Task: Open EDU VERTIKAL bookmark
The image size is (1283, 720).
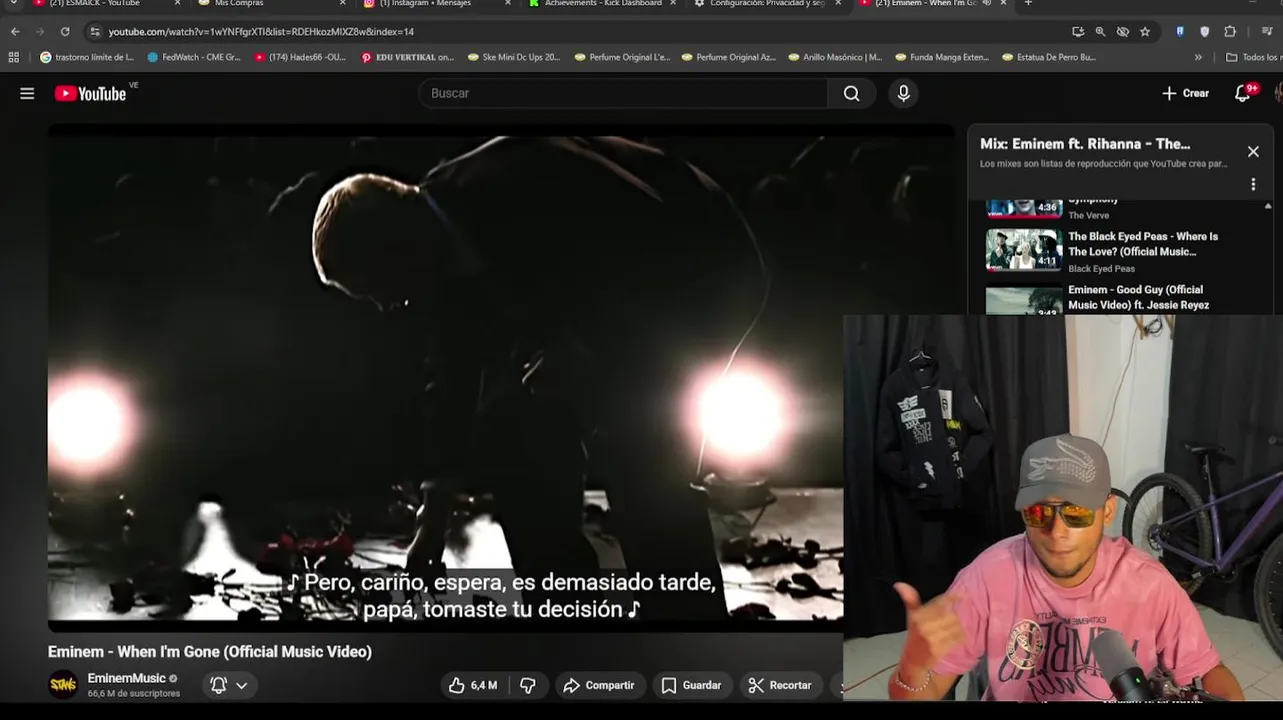Action: click(x=408, y=57)
